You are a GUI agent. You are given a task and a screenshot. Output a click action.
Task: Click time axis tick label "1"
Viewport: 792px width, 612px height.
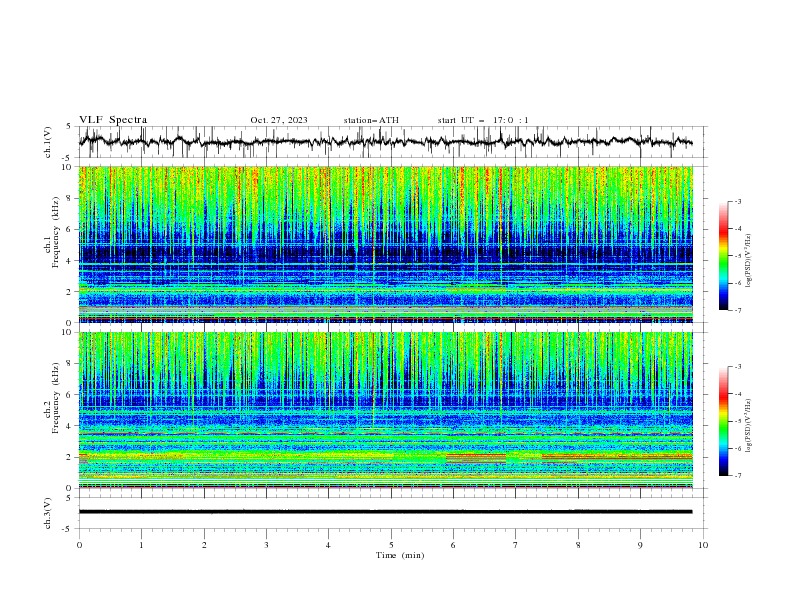141,545
